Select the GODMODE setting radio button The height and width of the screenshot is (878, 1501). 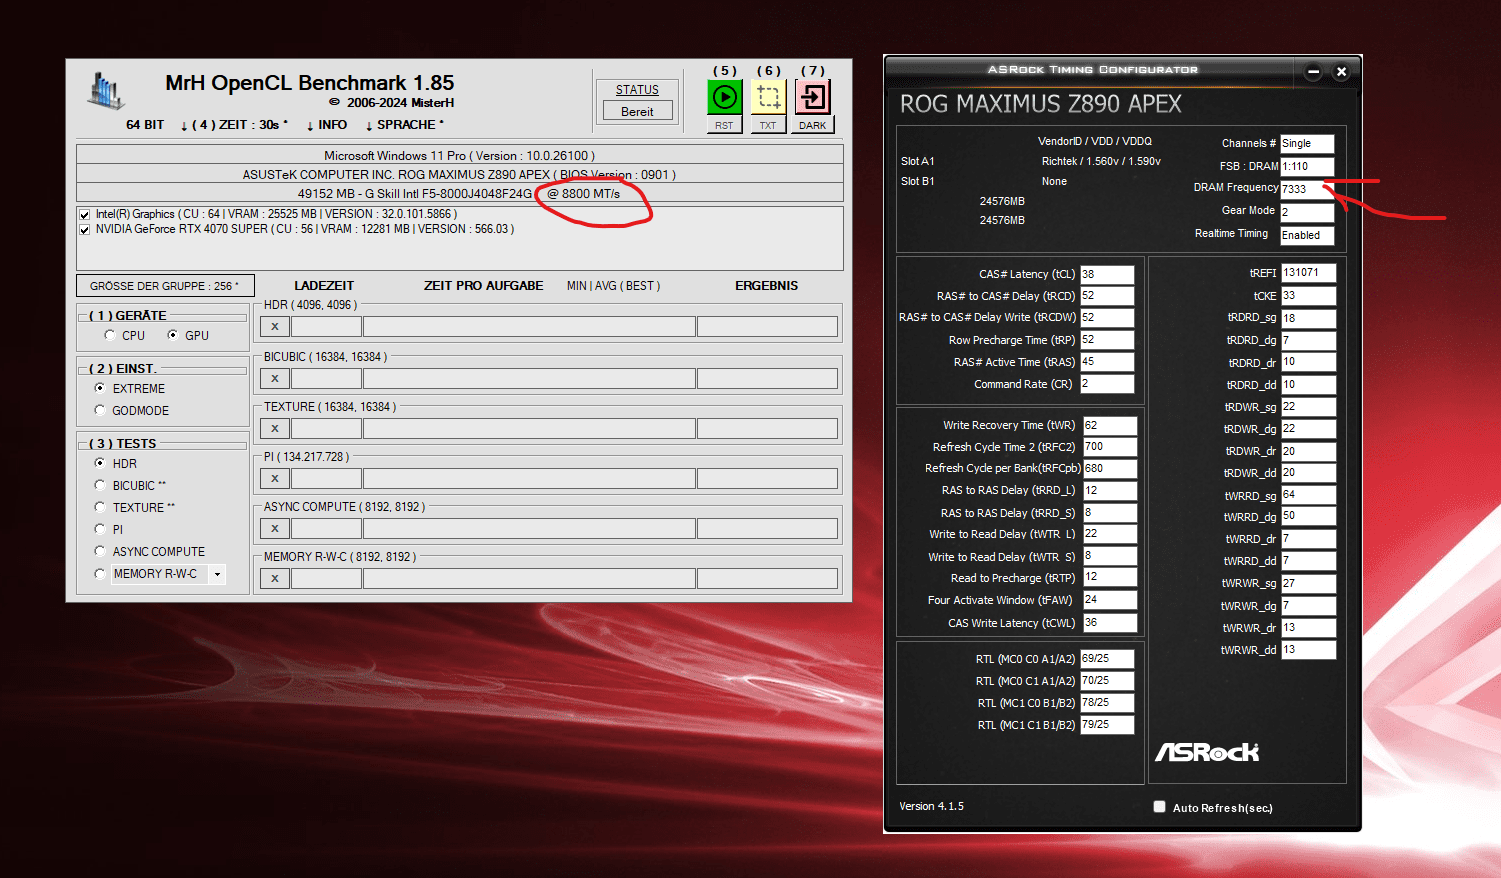(x=100, y=410)
